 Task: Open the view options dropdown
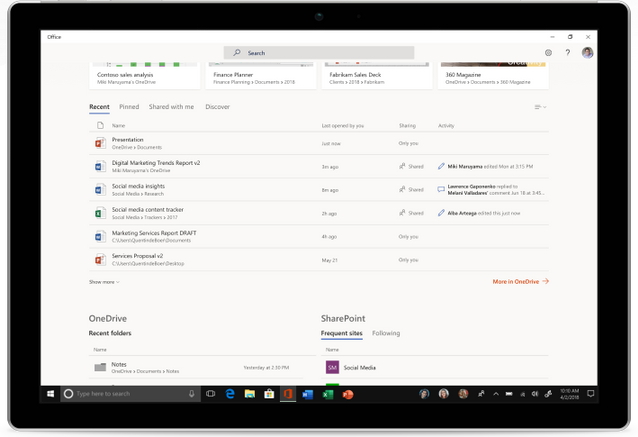pyautogui.click(x=540, y=107)
